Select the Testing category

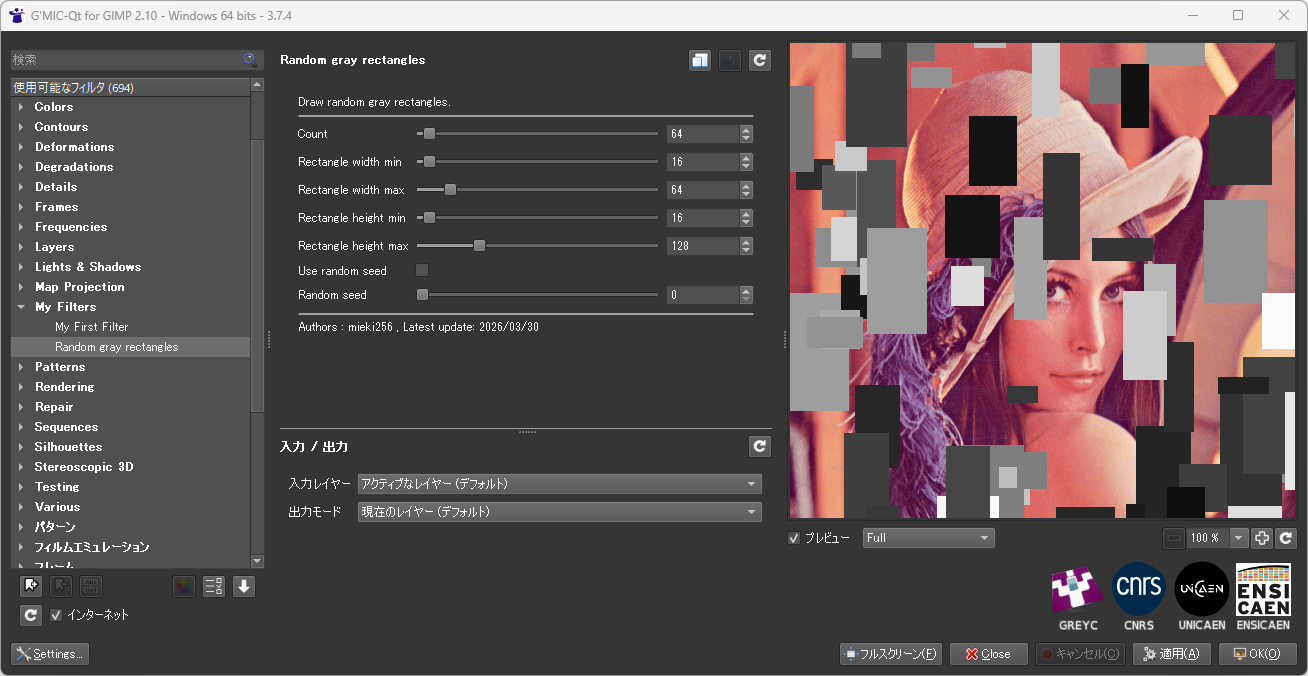point(57,487)
